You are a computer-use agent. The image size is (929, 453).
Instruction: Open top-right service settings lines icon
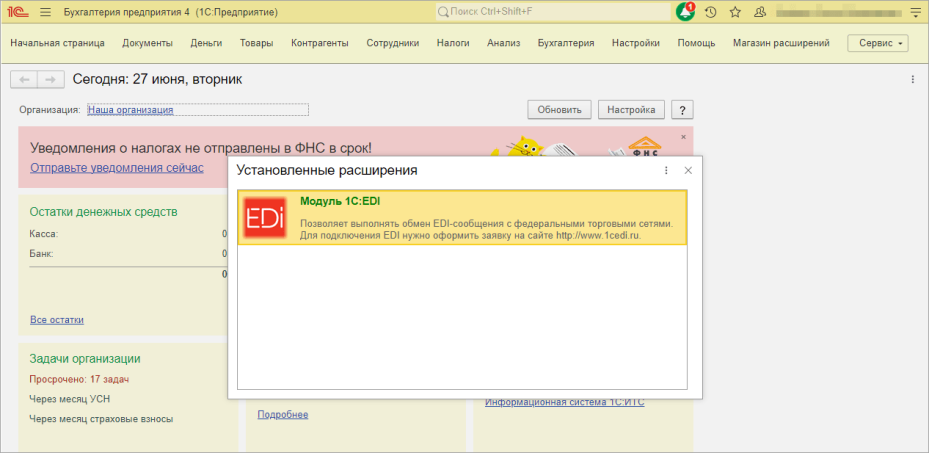[x=915, y=12]
